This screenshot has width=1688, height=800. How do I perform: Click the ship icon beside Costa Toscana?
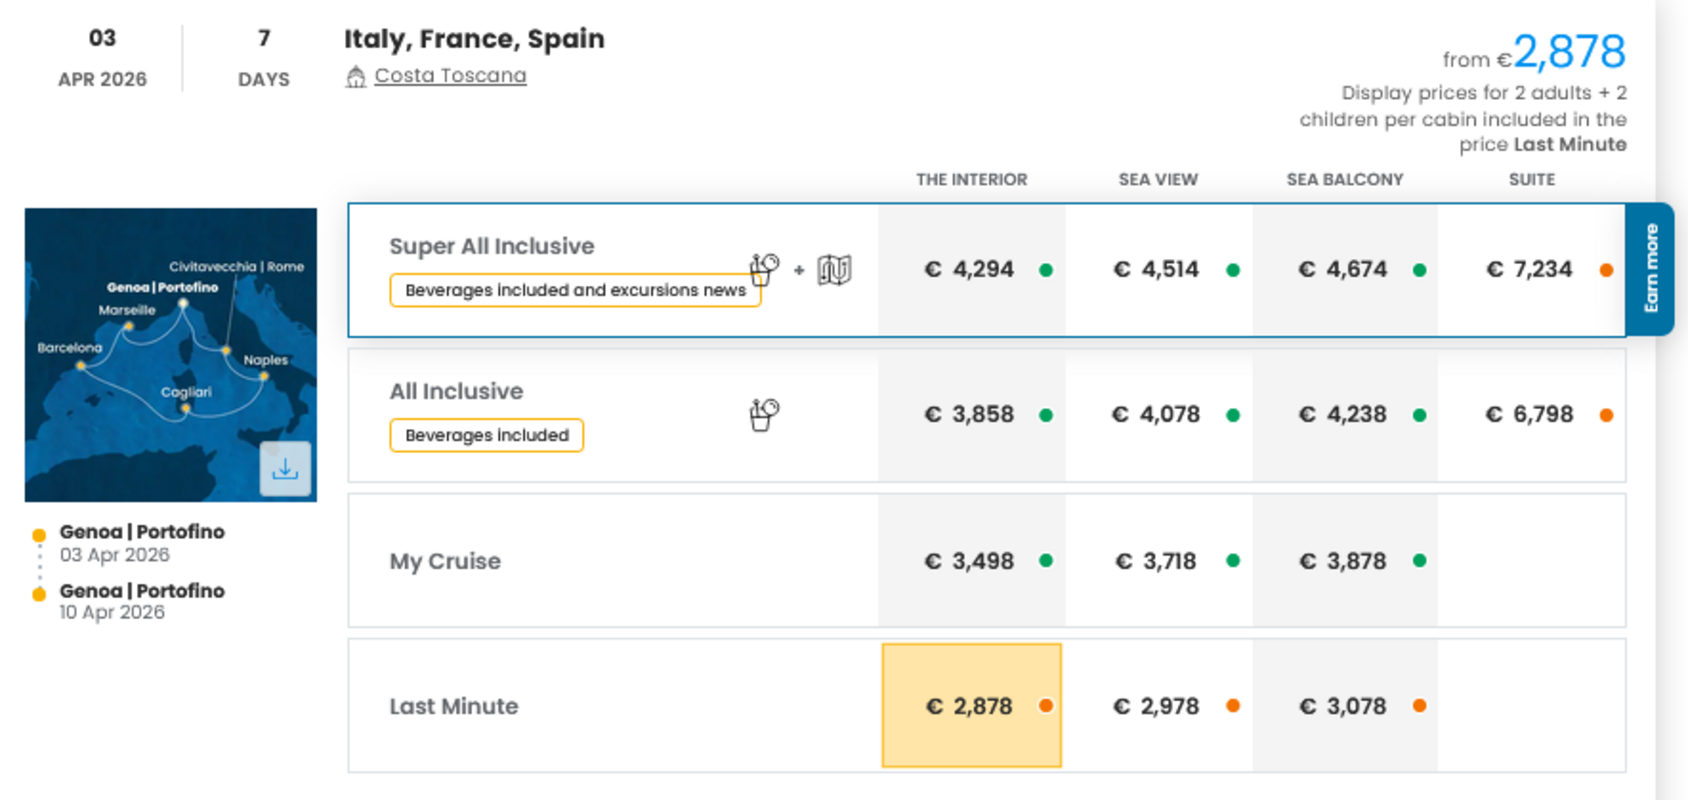[x=355, y=77]
